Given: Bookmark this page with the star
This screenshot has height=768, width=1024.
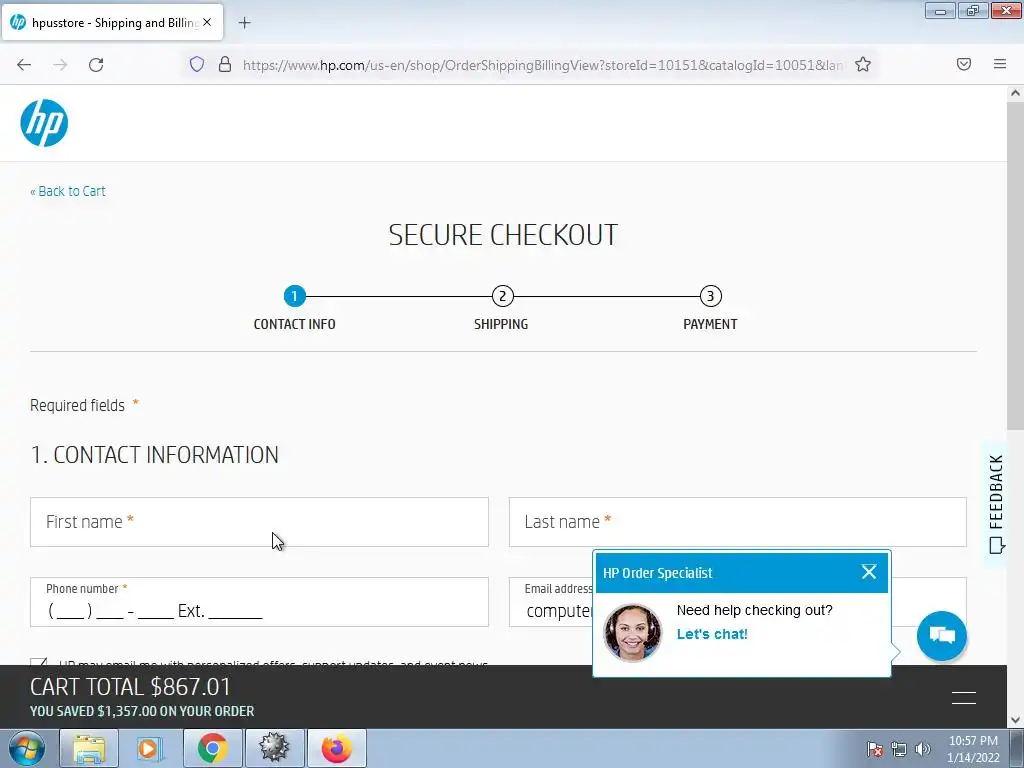Looking at the screenshot, I should (x=863, y=64).
